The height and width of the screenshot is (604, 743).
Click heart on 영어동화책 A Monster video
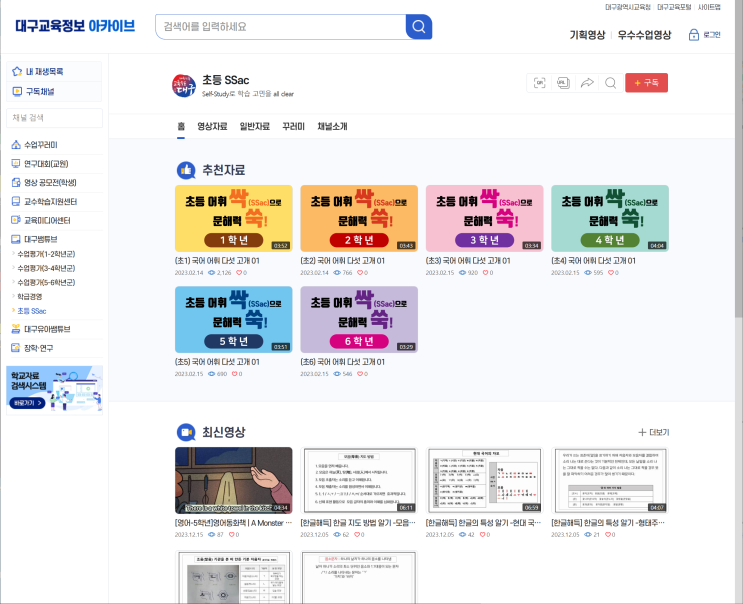coord(231,534)
